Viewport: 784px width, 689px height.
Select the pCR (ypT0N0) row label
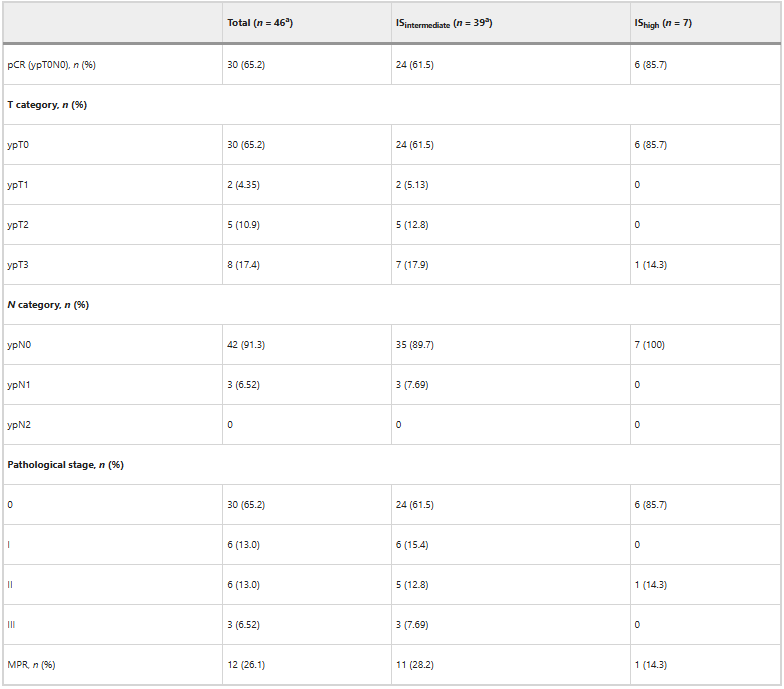tap(51, 65)
